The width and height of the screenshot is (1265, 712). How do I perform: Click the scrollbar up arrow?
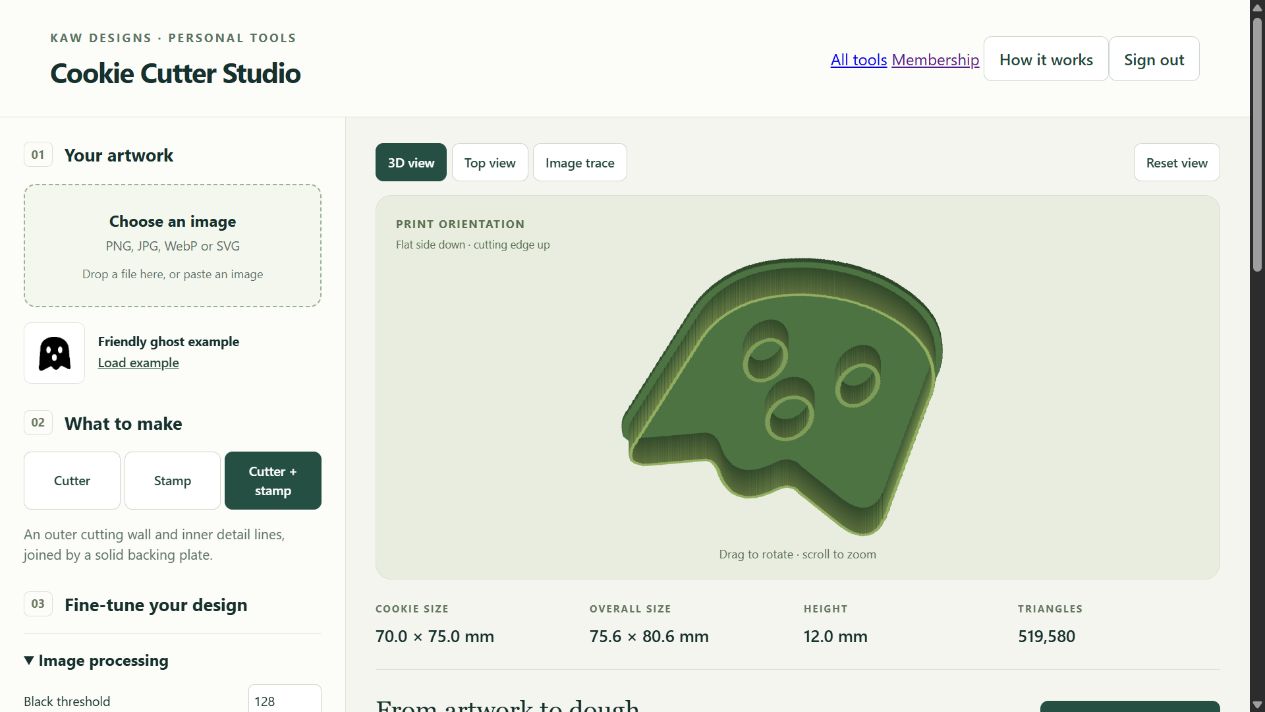click(x=1257, y=8)
